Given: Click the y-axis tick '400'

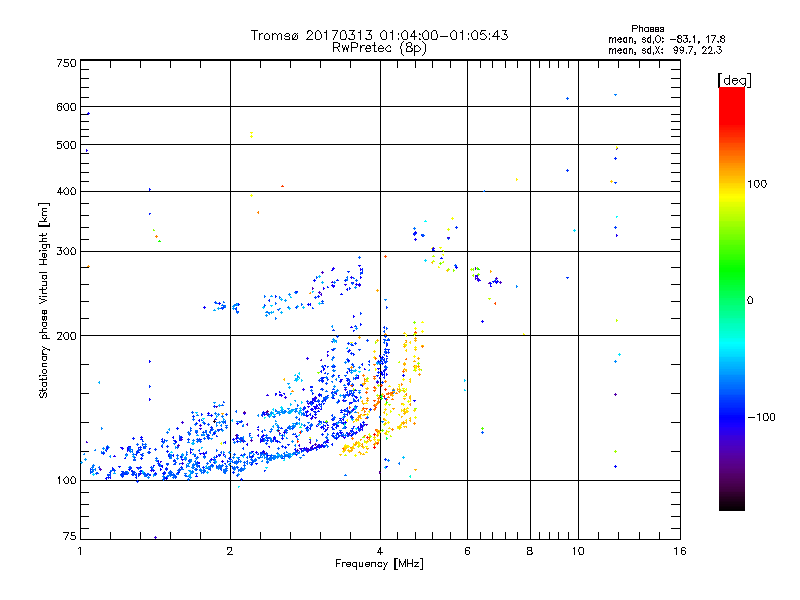Looking at the screenshot, I should 66,191.
